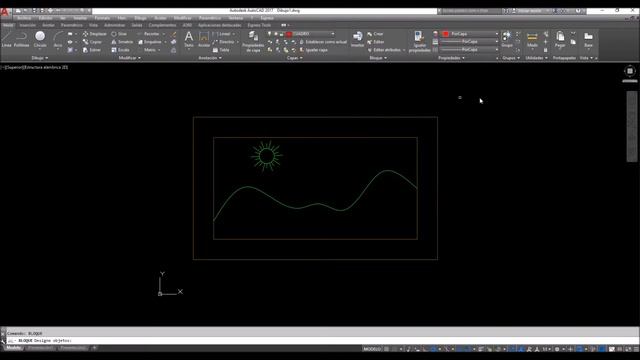Viewport: 640px width, 360px height.
Task: Select the Texto annotation tool
Action: coord(189,39)
